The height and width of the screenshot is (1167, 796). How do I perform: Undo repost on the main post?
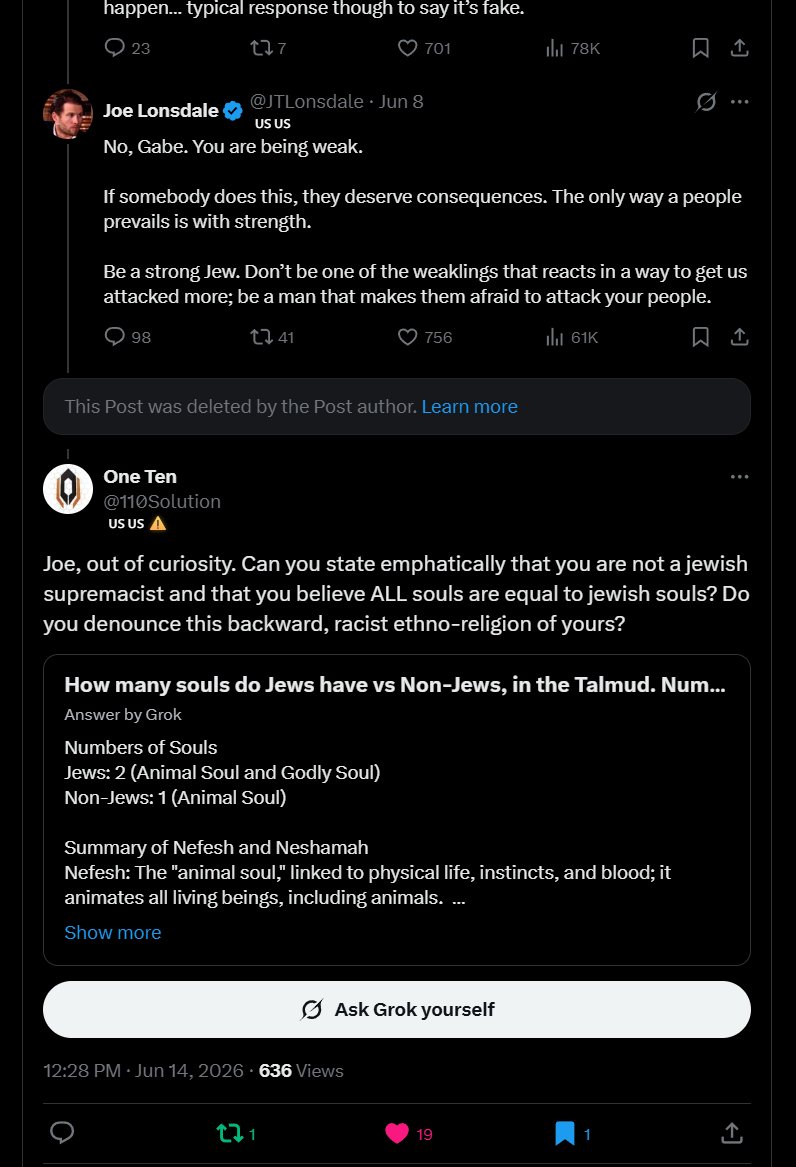click(x=236, y=1134)
